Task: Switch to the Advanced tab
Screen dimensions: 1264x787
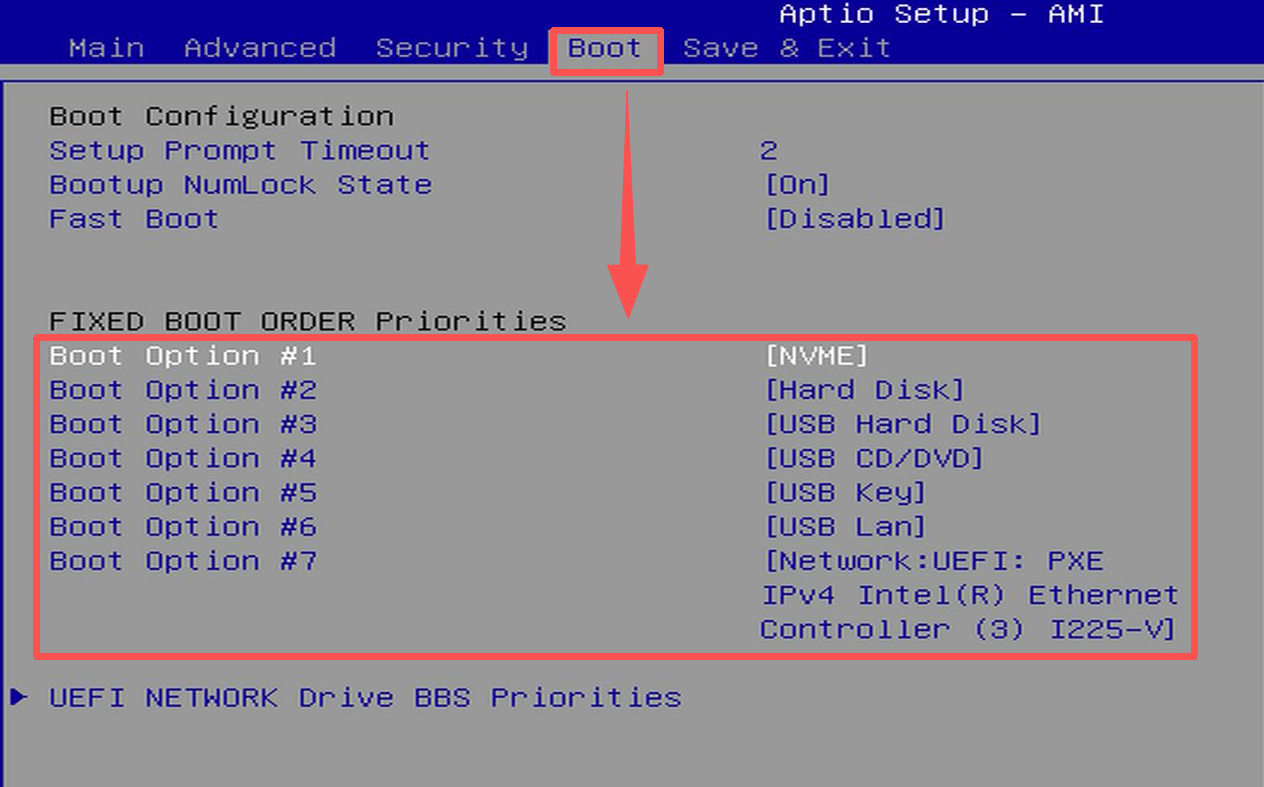Action: coord(260,48)
